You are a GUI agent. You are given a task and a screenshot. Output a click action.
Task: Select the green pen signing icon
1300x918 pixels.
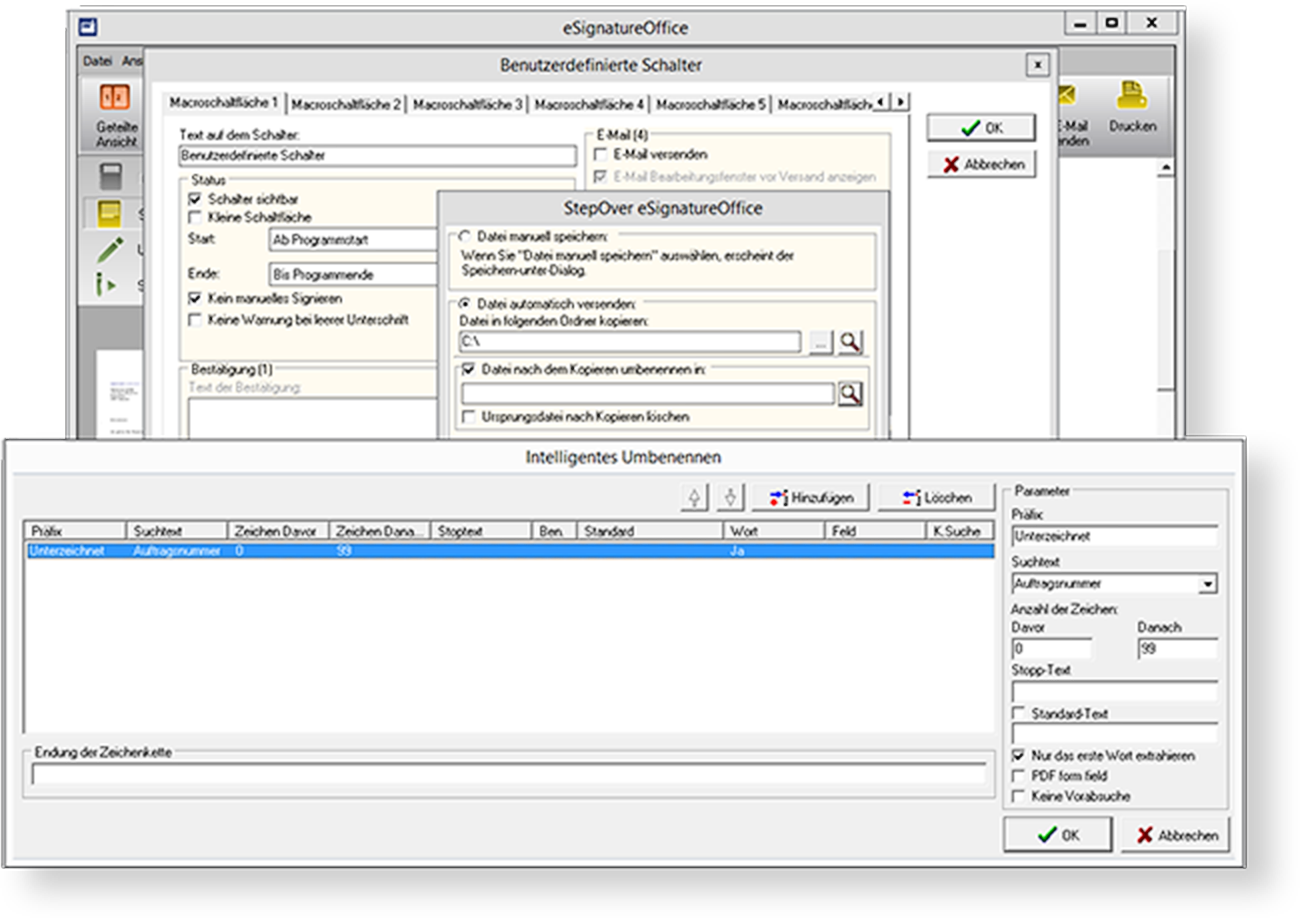click(x=110, y=249)
